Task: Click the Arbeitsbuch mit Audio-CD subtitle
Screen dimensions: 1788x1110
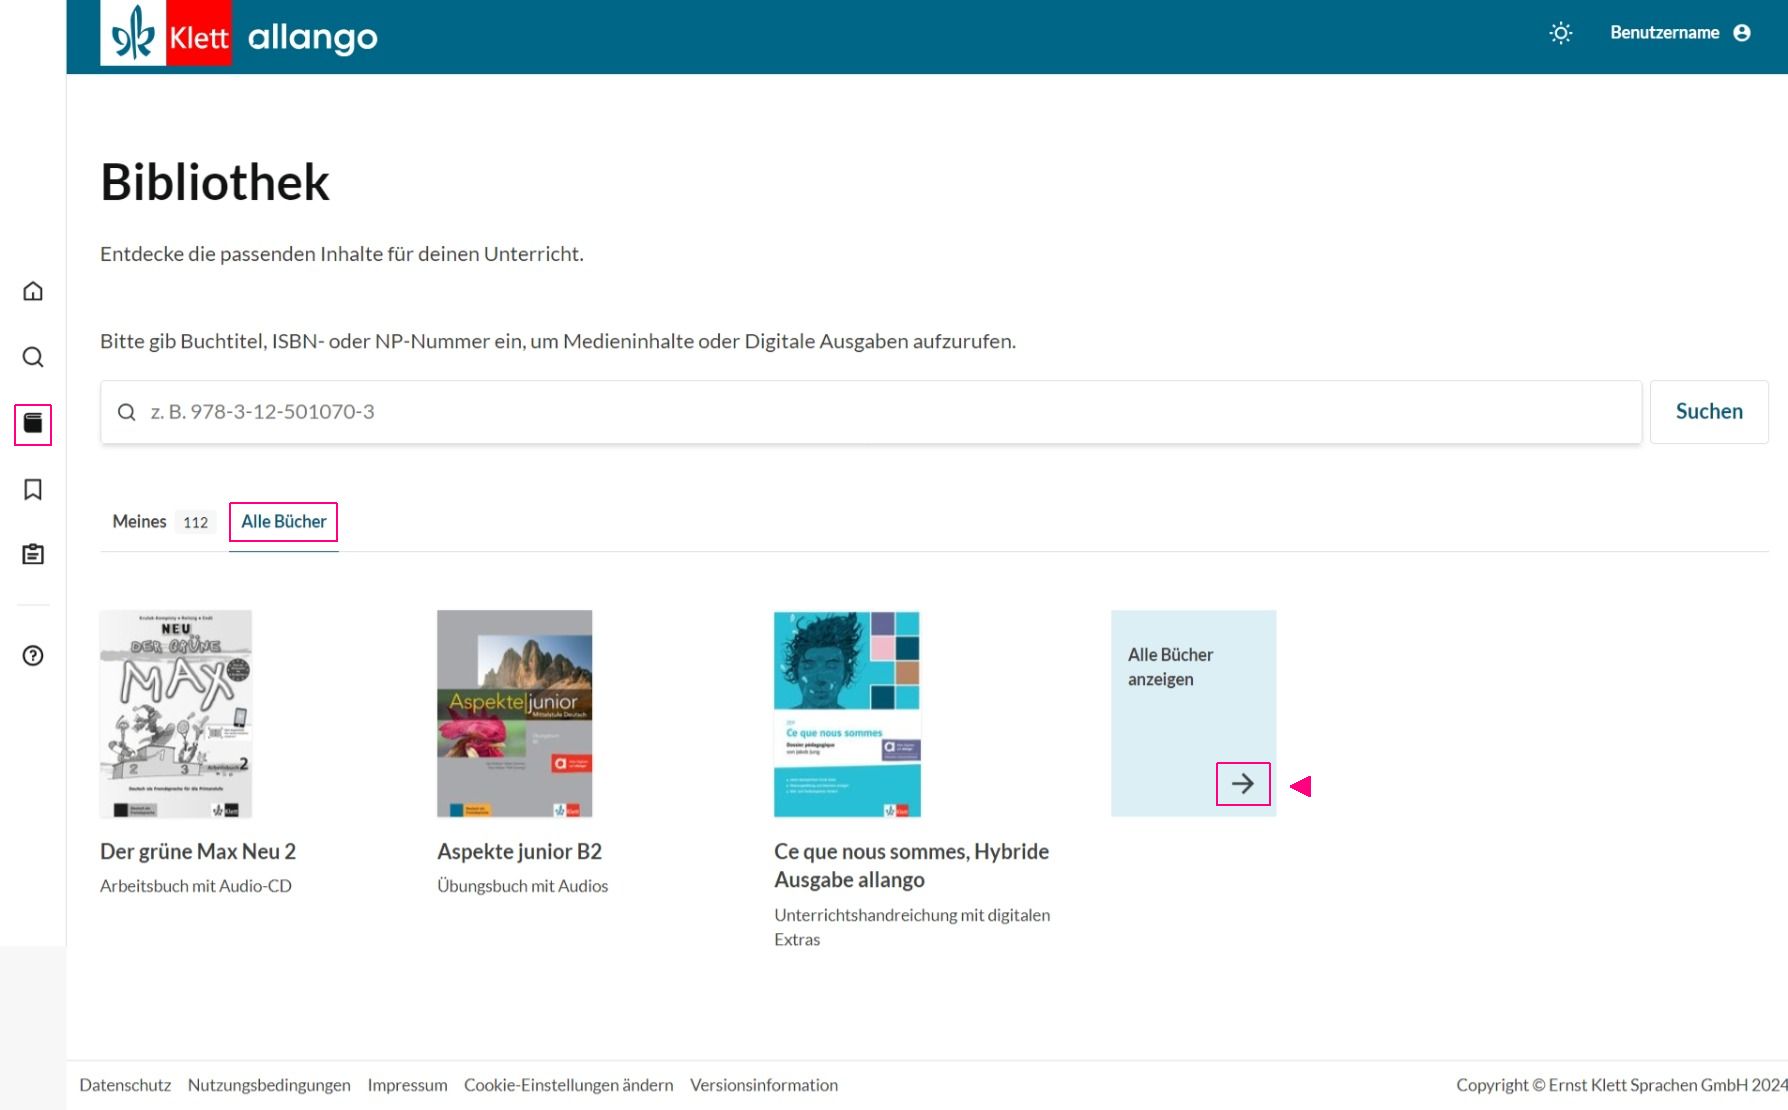Action: coord(196,886)
